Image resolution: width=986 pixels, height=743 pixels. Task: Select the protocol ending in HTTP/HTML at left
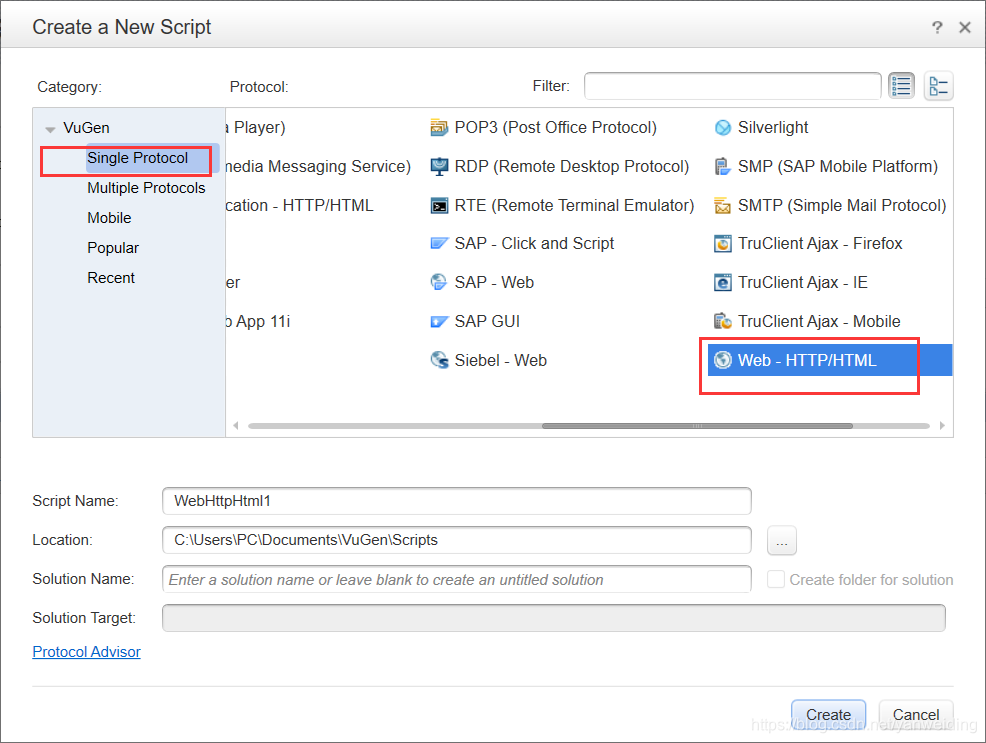tap(299, 206)
